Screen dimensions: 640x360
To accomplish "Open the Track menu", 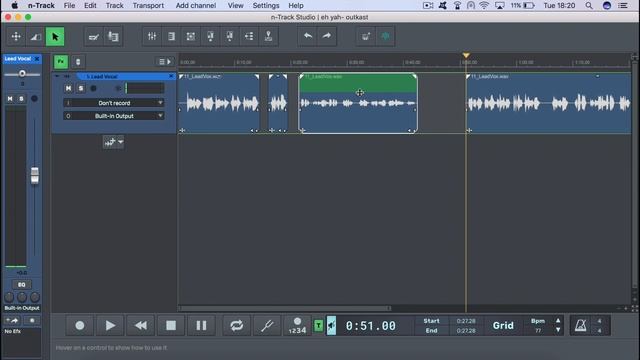I will click(x=114, y=5).
